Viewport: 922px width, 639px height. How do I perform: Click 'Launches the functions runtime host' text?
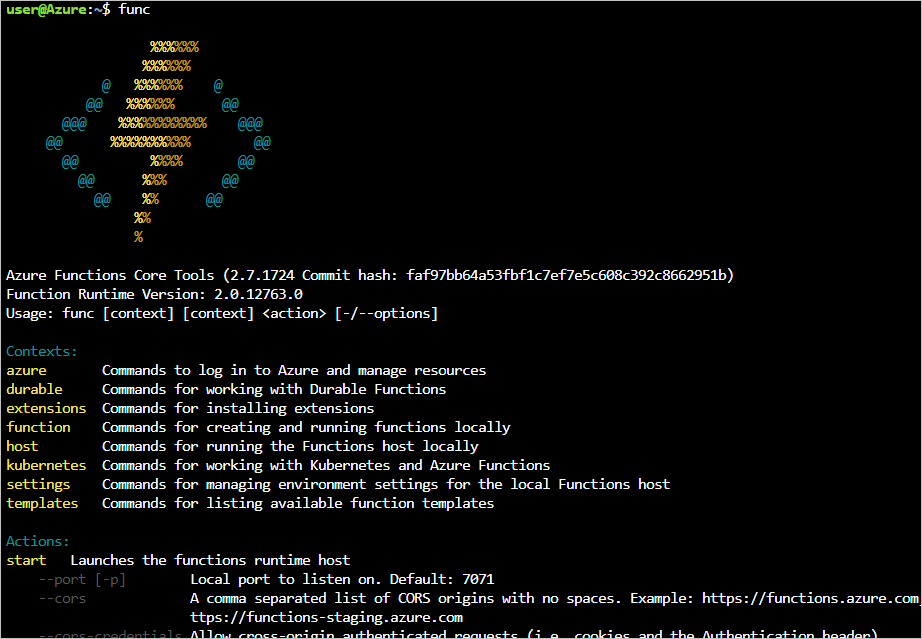click(210, 560)
